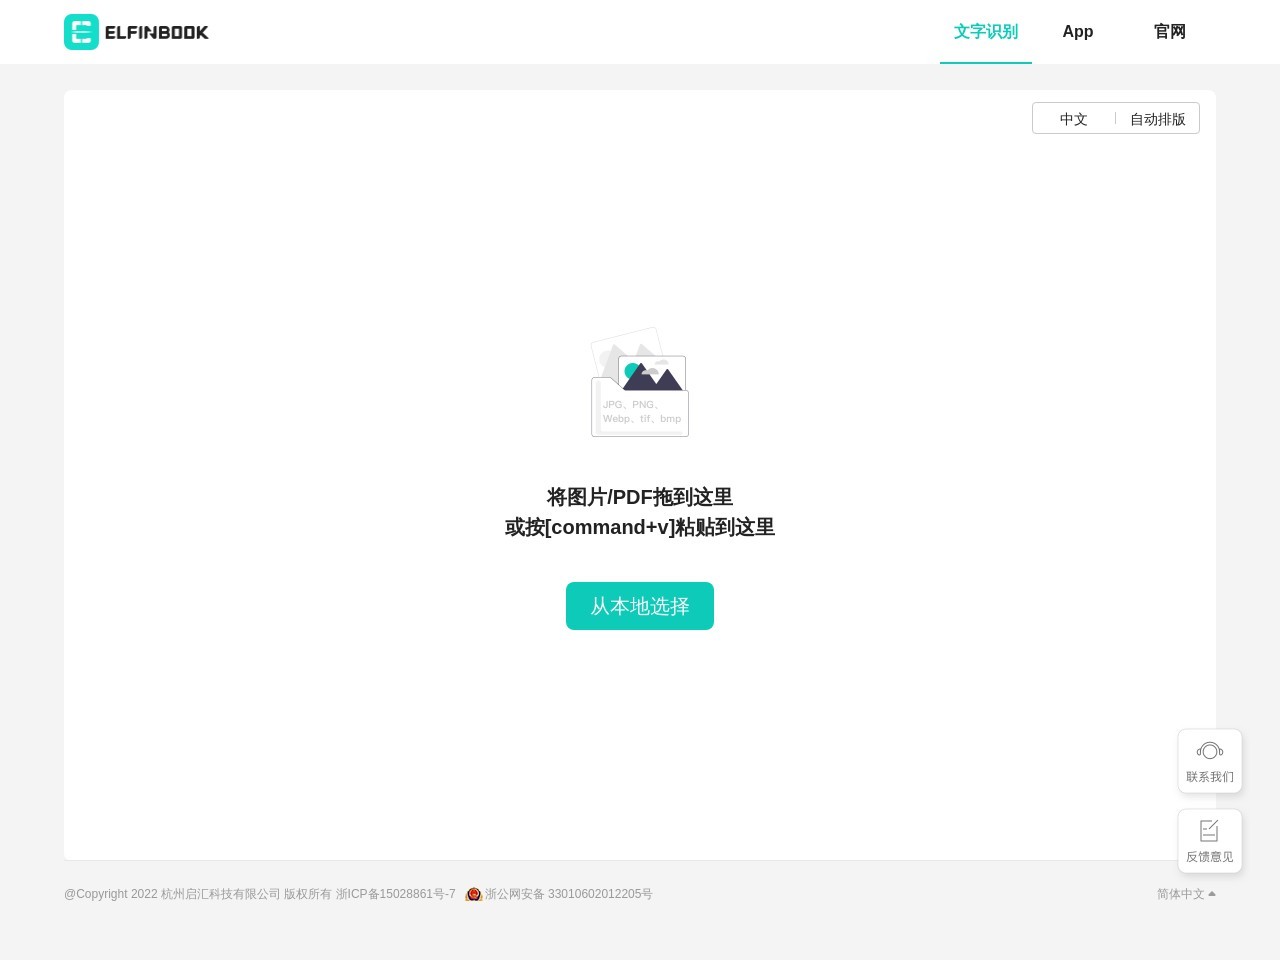The image size is (1280, 960).
Task: Click the arrow beside 简体中文
Action: [1212, 894]
